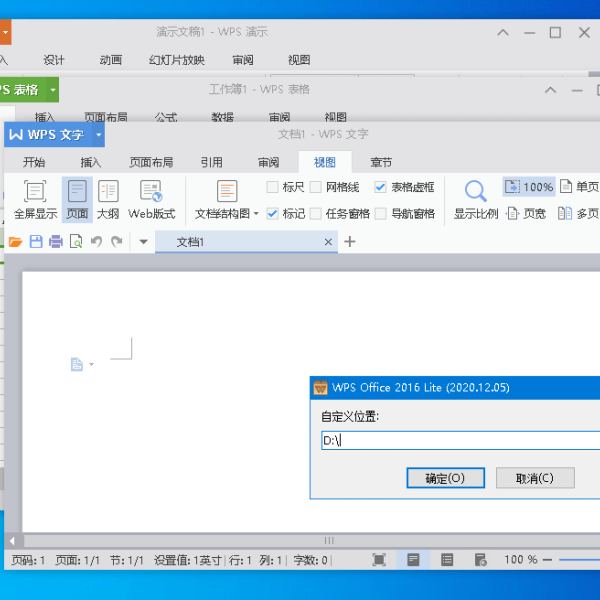Fit view to page width
600x600 pixels.
tap(525, 214)
